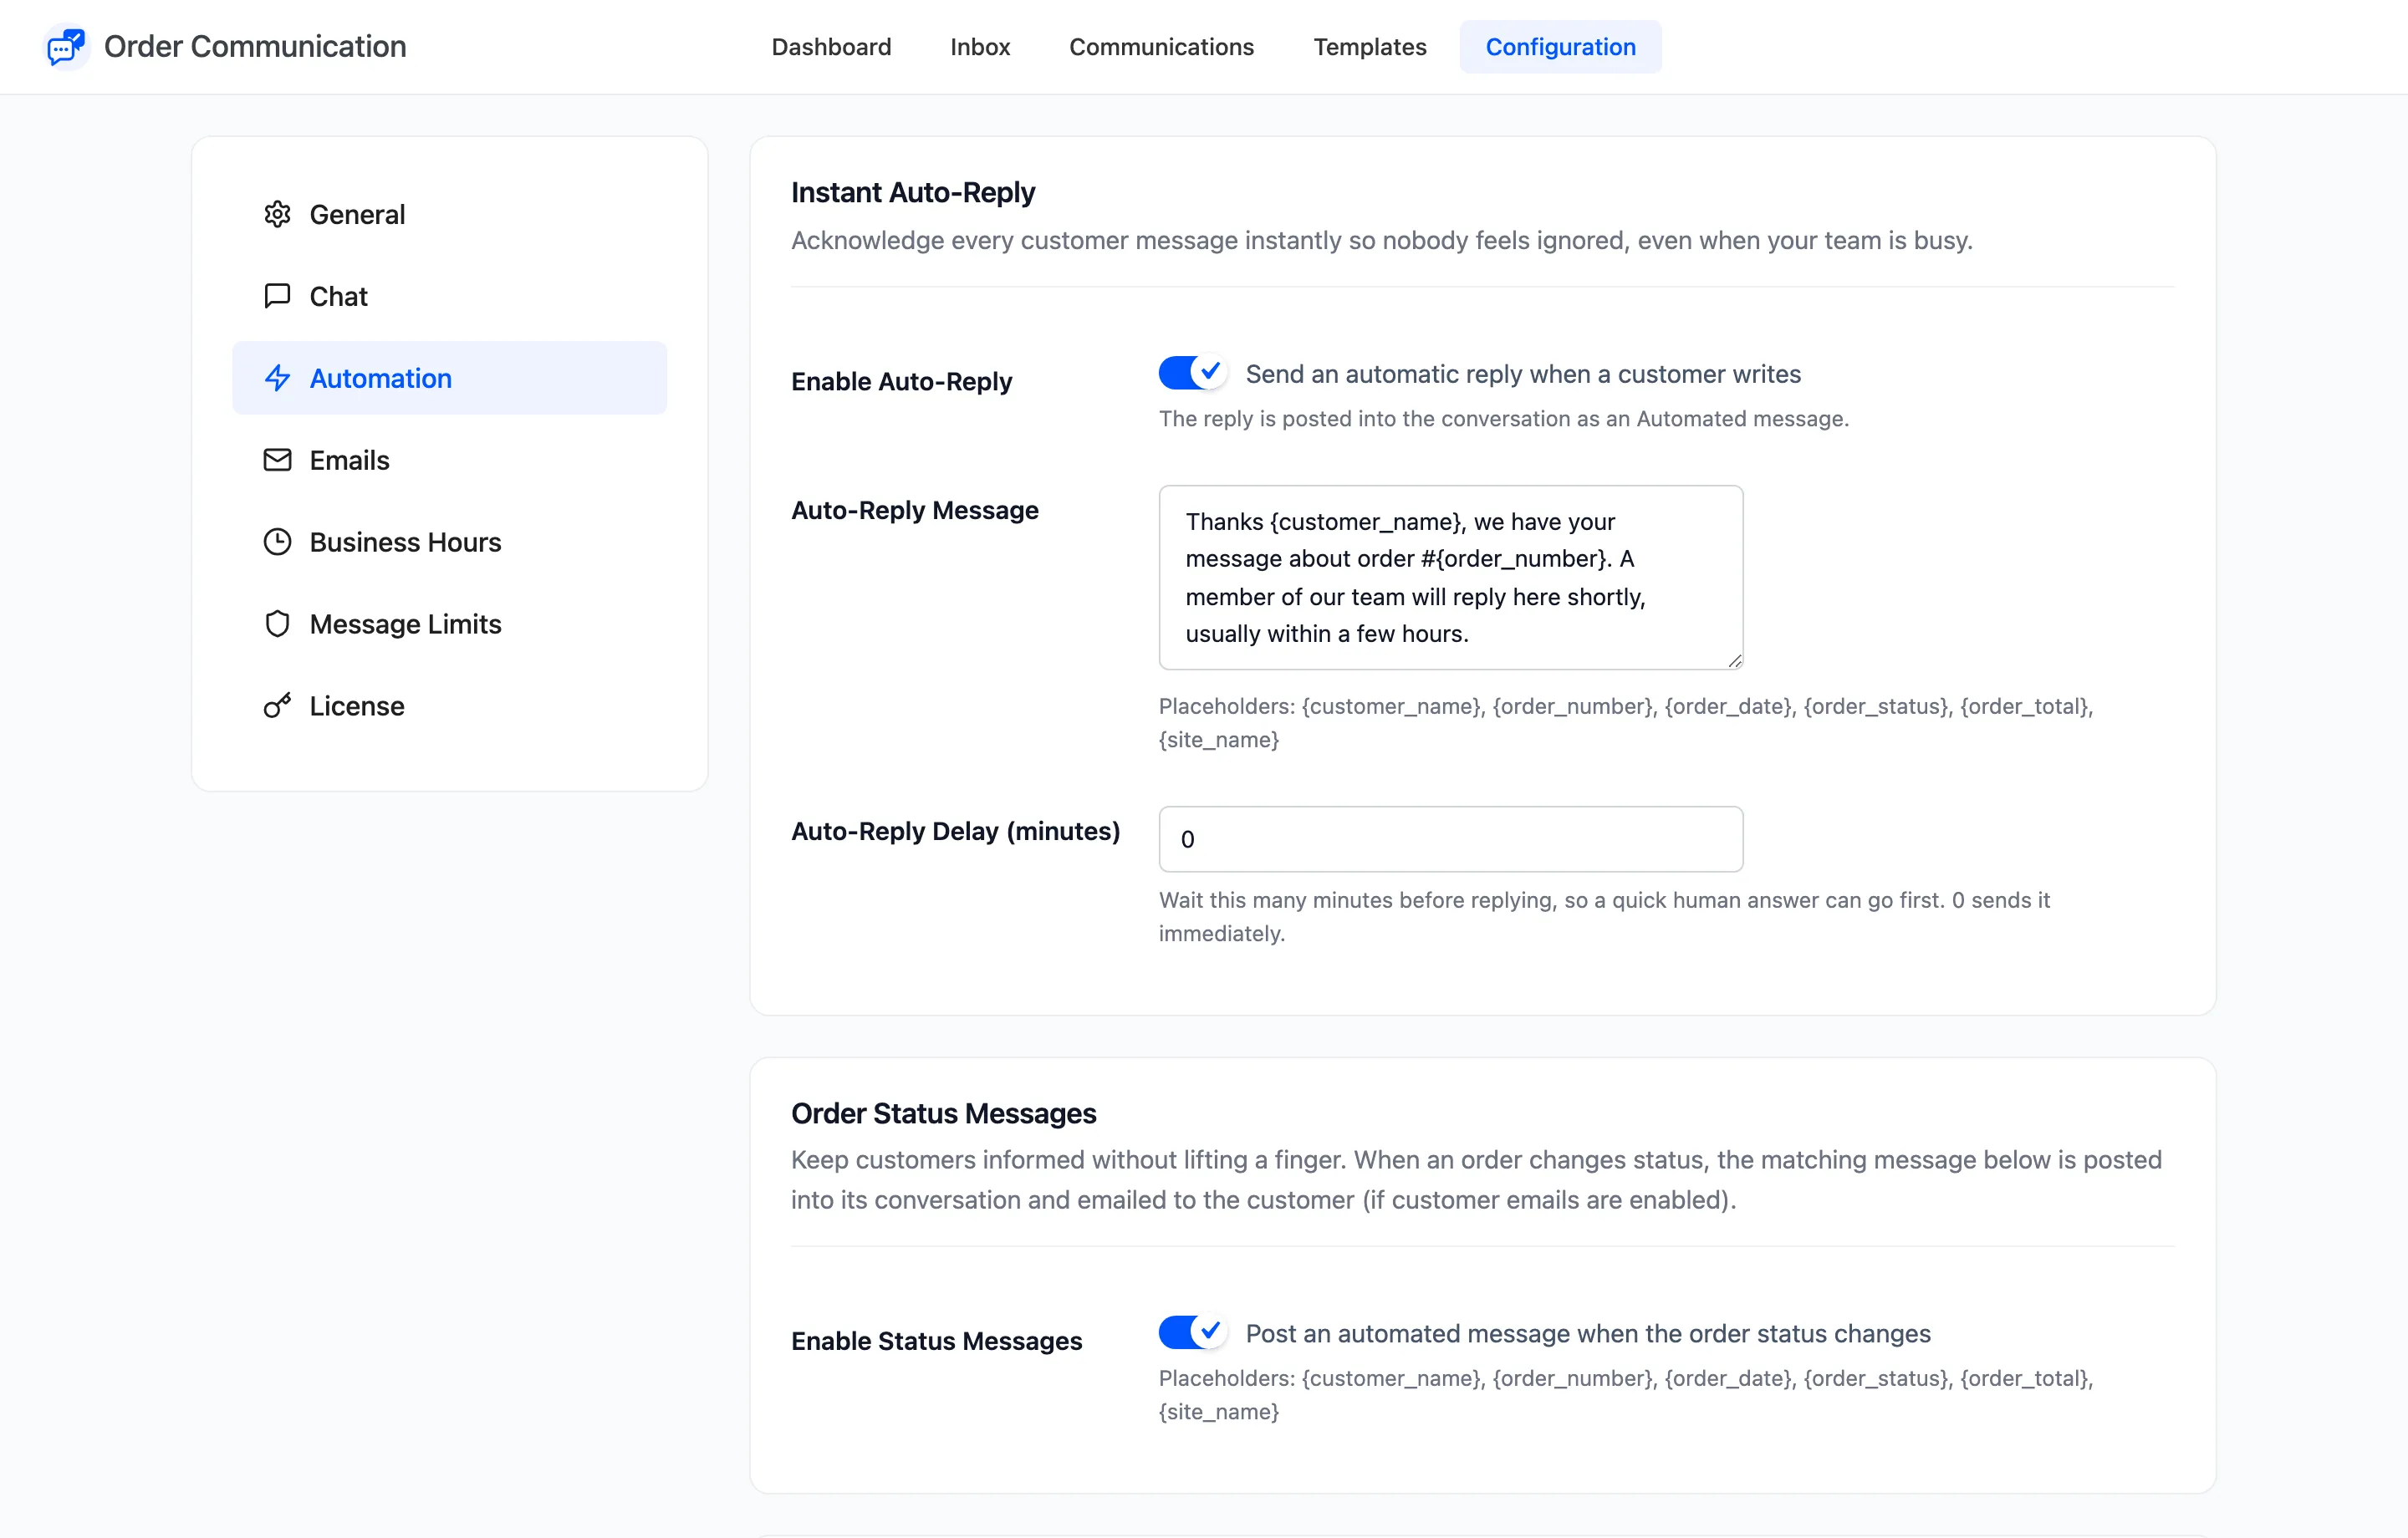The height and width of the screenshot is (1538, 2408).
Task: Open the Dashboard tab
Action: tap(831, 47)
